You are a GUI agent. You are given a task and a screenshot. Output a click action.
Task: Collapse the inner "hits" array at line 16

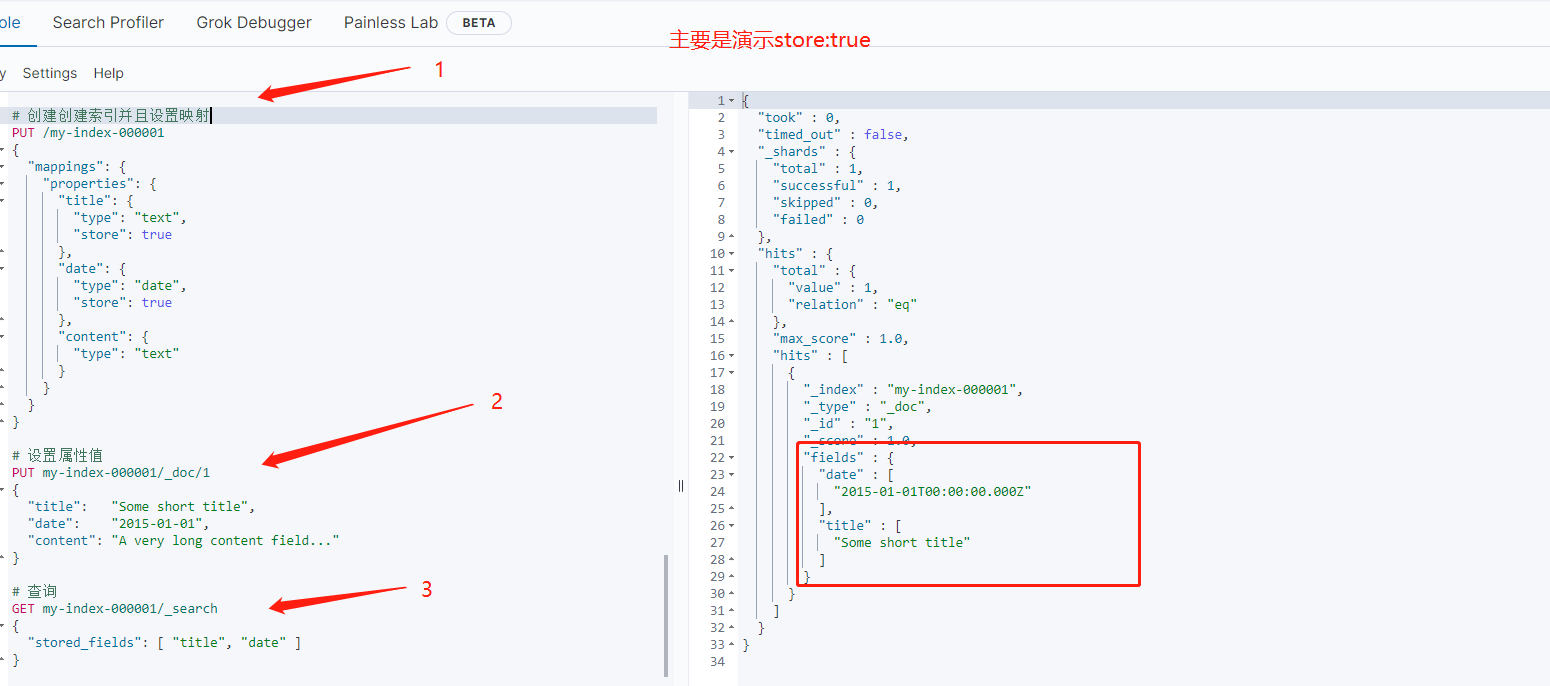[x=731, y=356]
